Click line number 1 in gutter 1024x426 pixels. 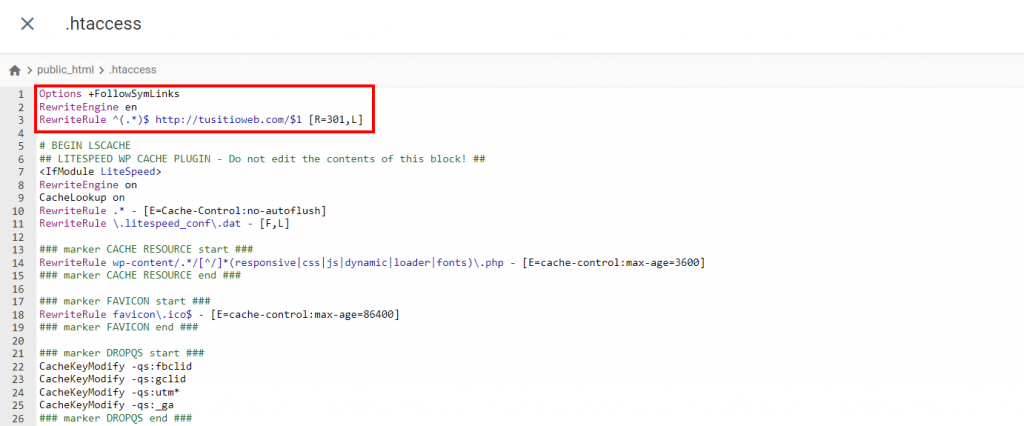21,93
